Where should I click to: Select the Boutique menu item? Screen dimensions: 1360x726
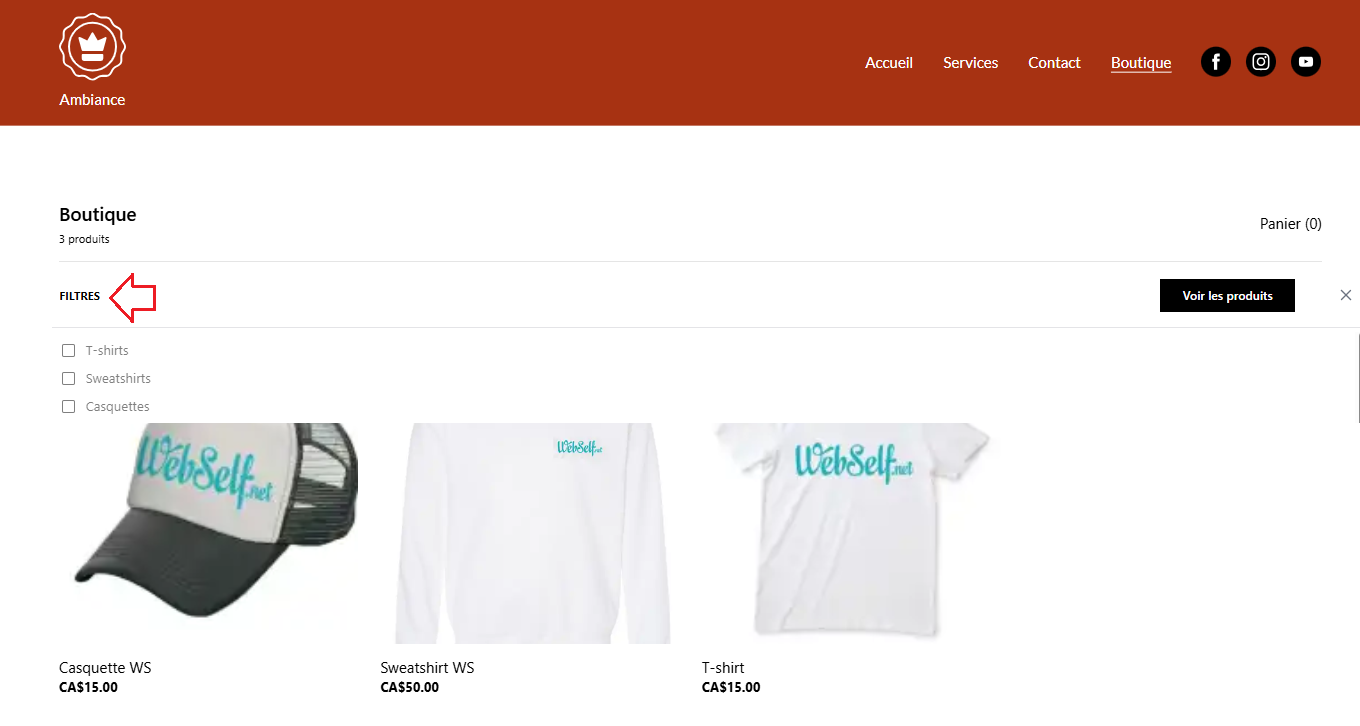(1141, 63)
